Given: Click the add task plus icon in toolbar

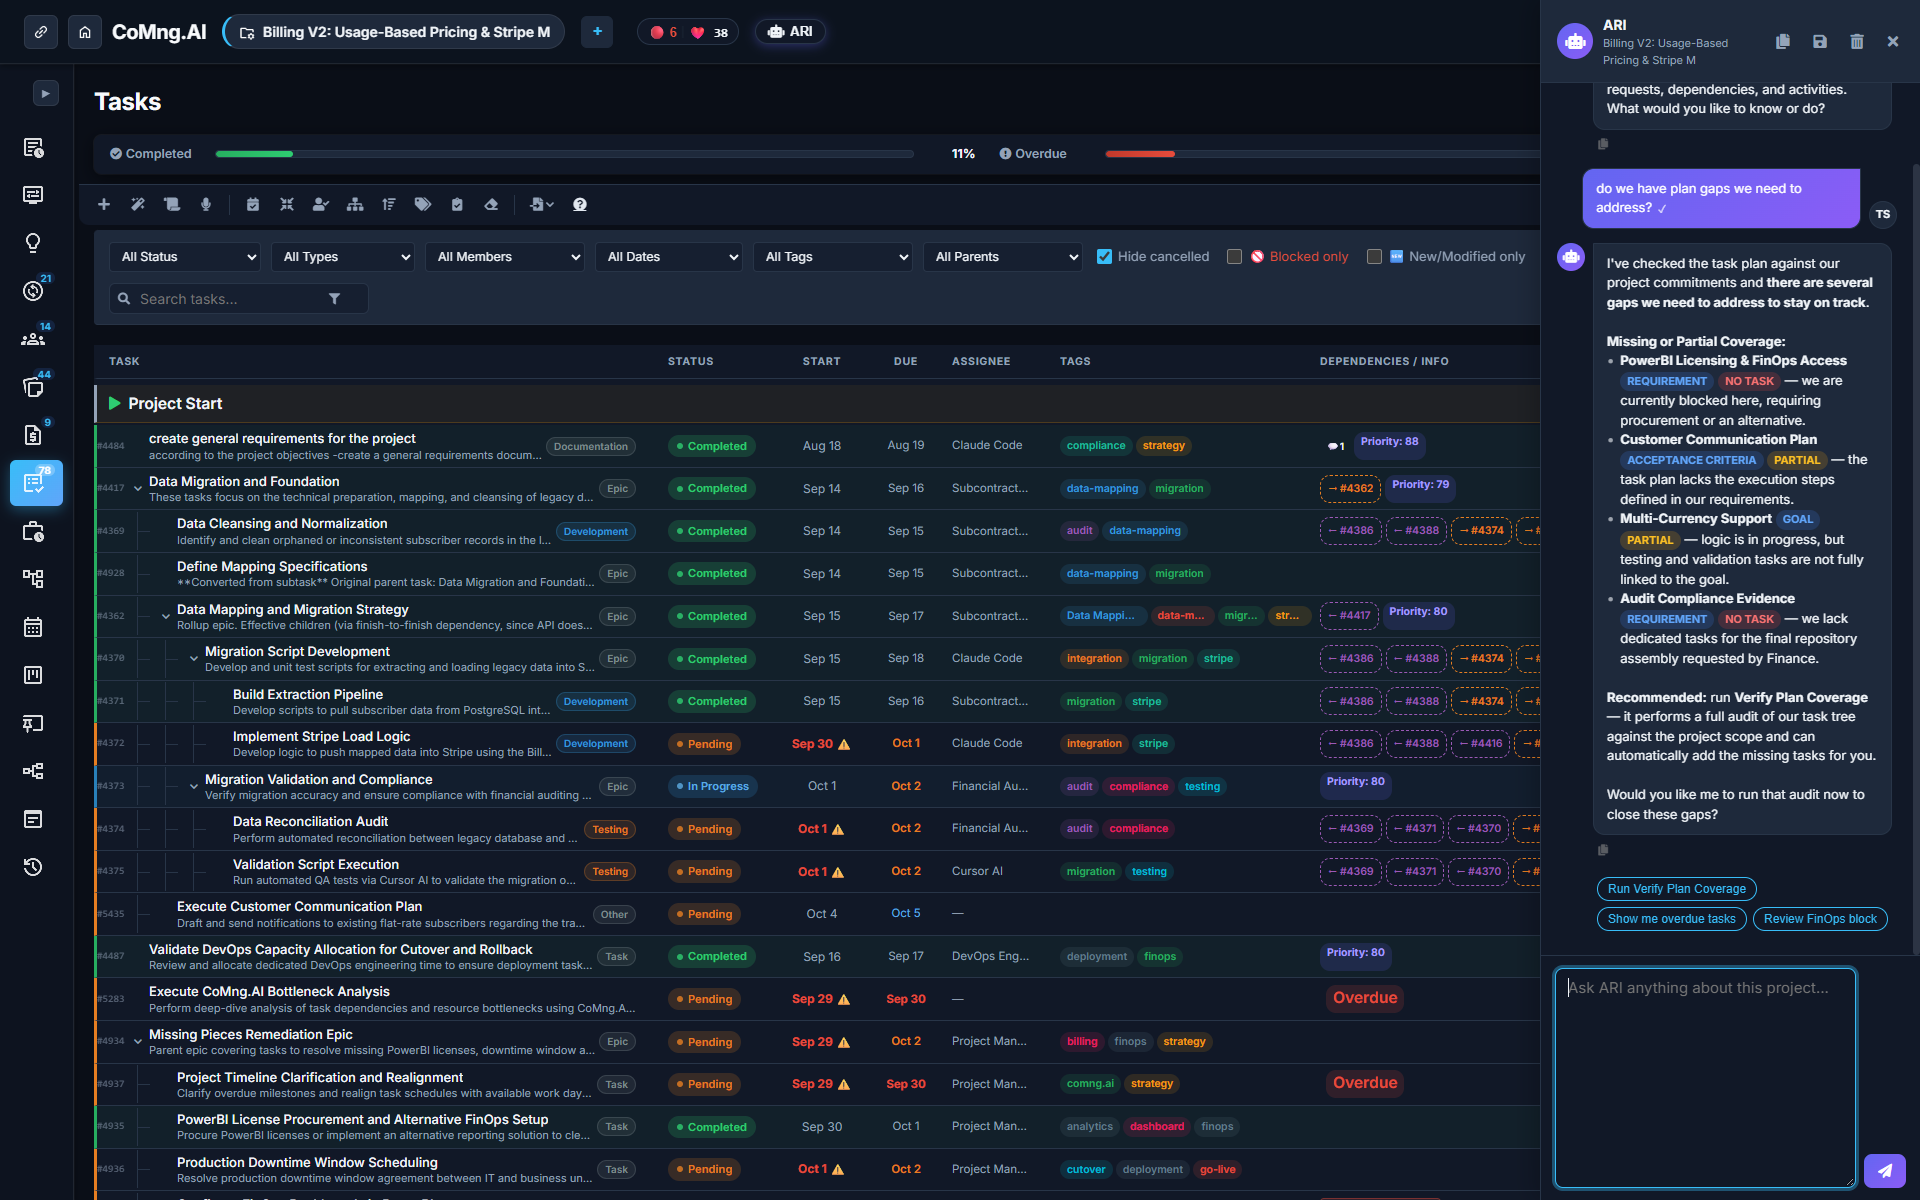Looking at the screenshot, I should pos(104,204).
